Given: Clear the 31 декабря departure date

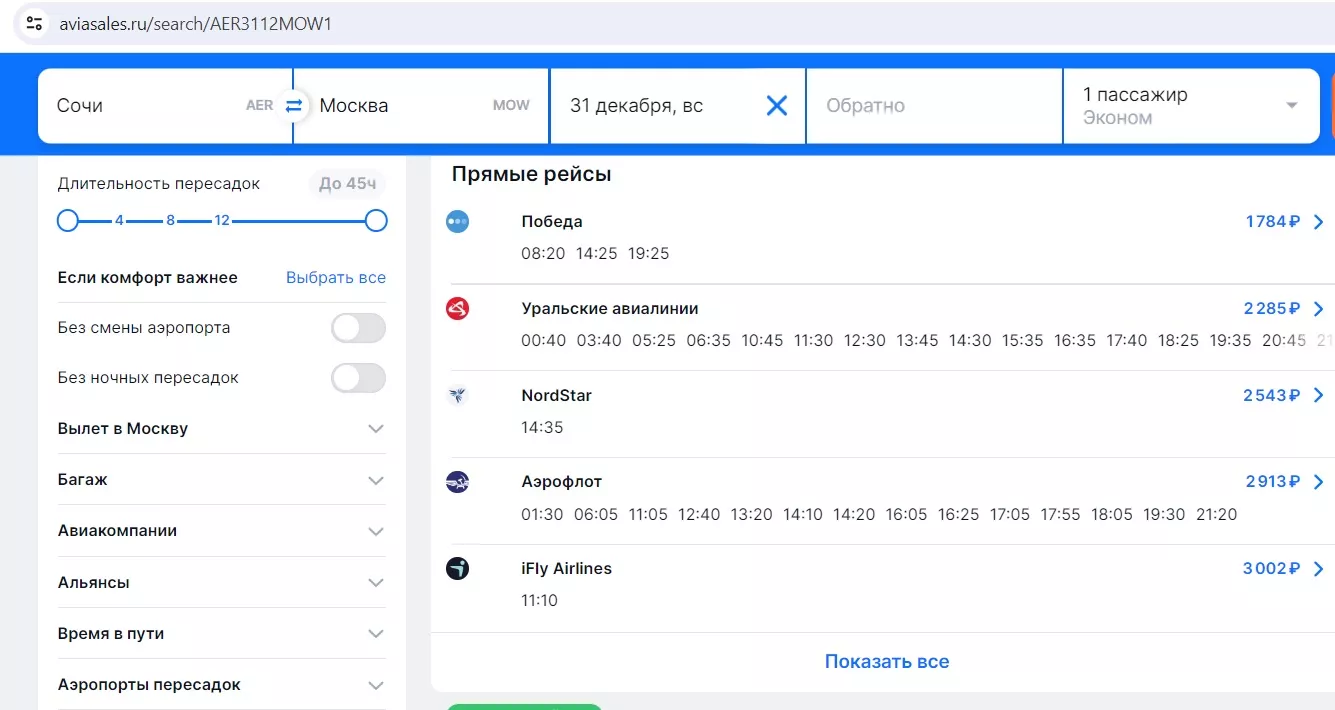Looking at the screenshot, I should tap(776, 106).
